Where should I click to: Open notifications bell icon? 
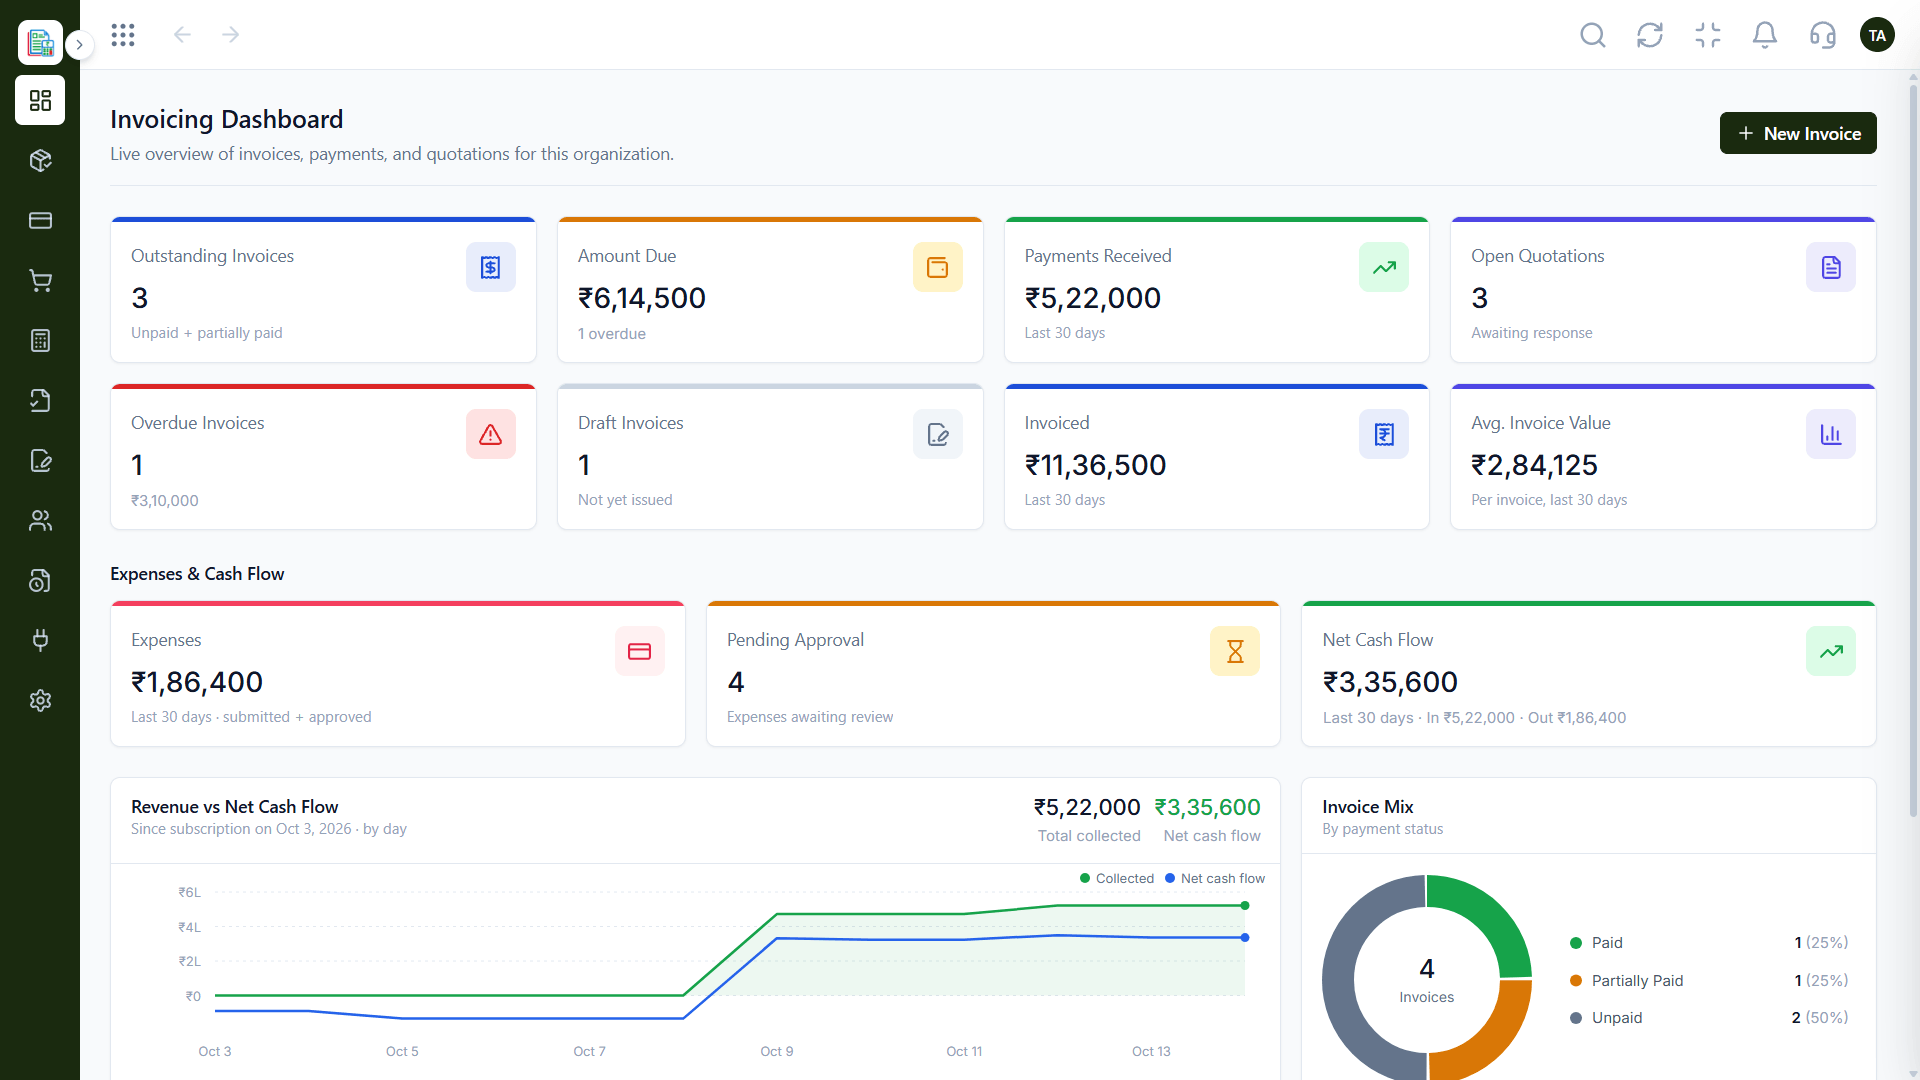[x=1765, y=36]
